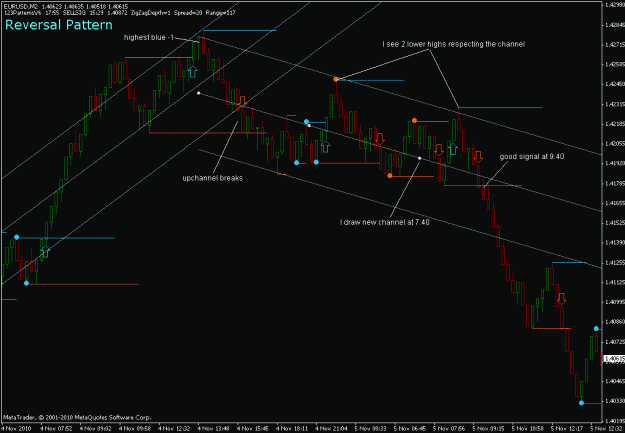Click the "ZigZagDepth=1" indicator text

151,13
